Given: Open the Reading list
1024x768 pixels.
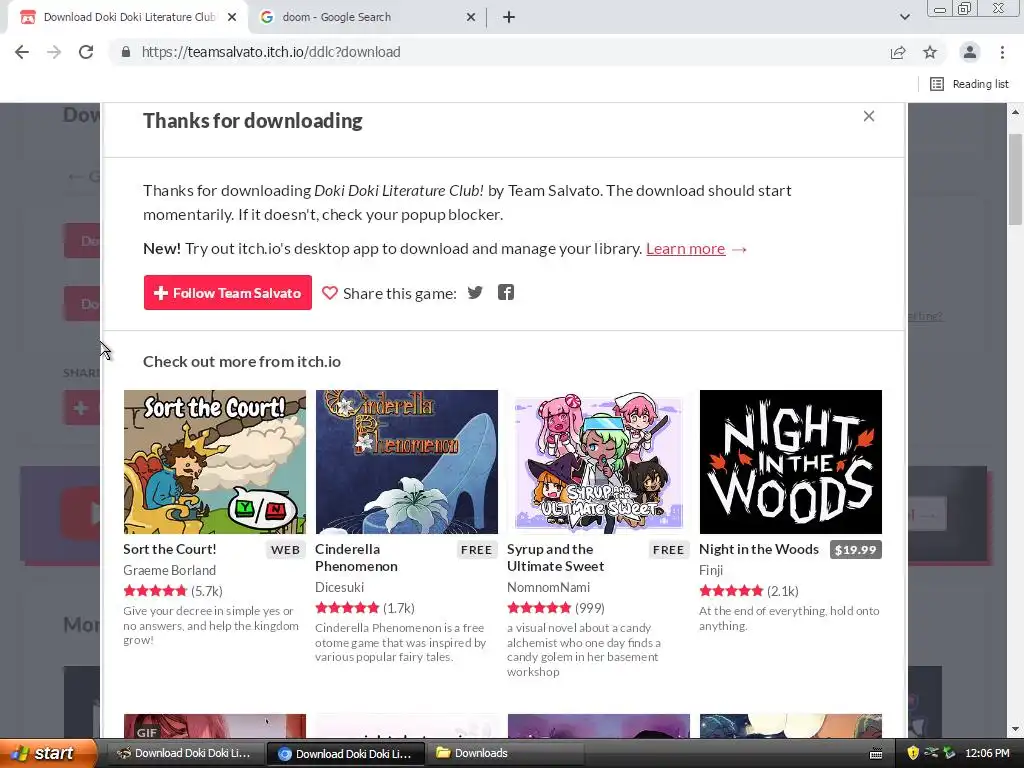Looking at the screenshot, I should point(969,84).
